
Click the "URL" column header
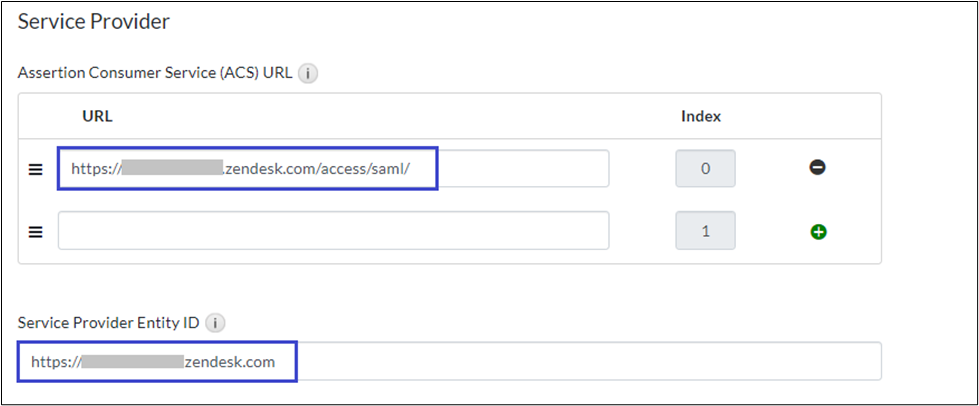point(97,116)
